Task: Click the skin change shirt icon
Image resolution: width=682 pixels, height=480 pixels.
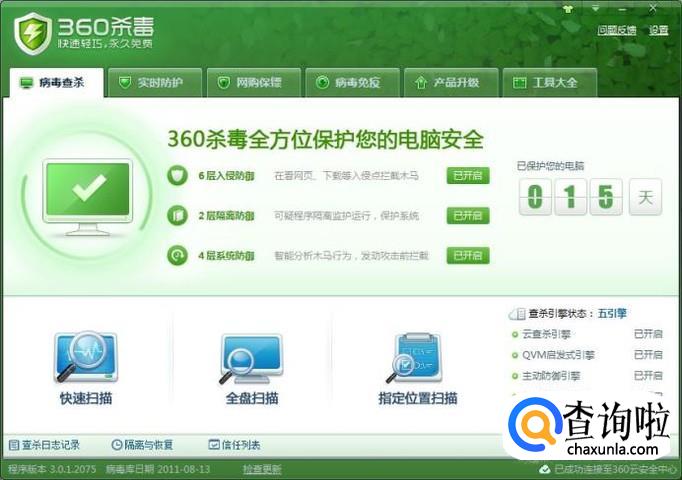Action: [x=568, y=9]
